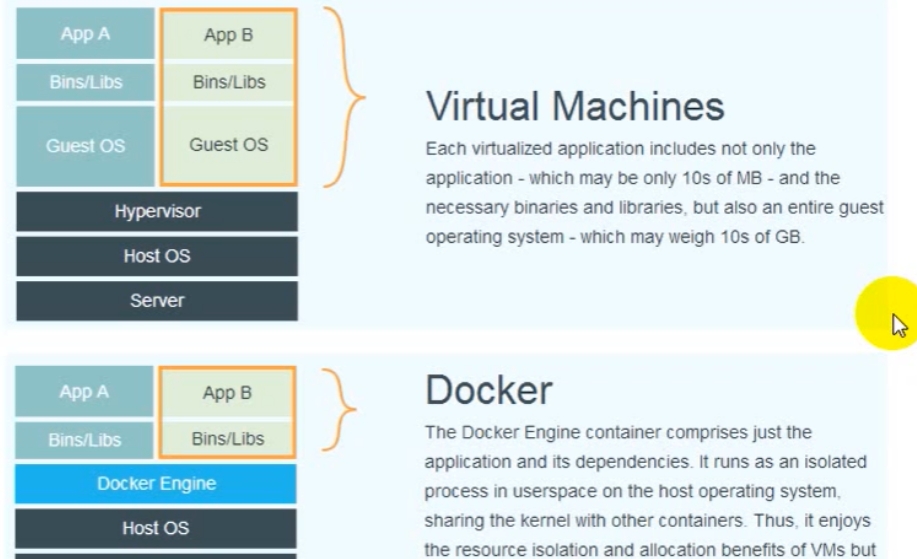This screenshot has height=559, width=917.
Task: Click the Virtual Machines heading
Action: [x=575, y=106]
